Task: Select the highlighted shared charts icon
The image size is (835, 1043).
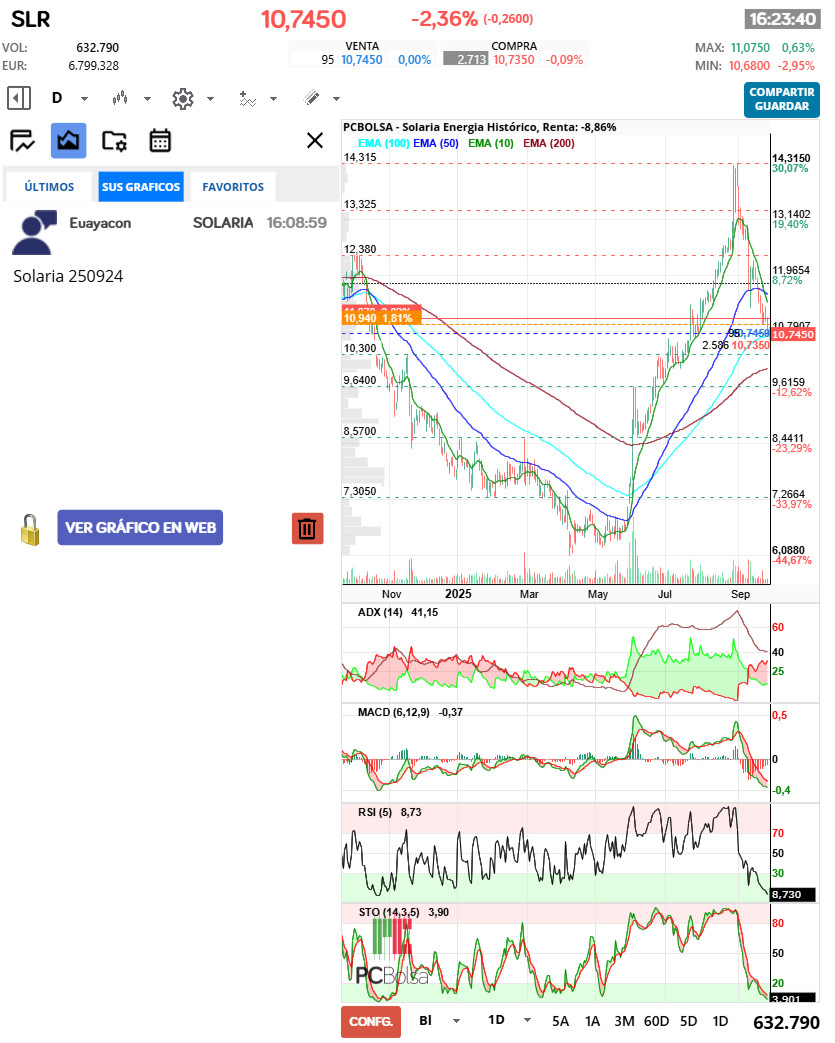Action: pos(68,141)
